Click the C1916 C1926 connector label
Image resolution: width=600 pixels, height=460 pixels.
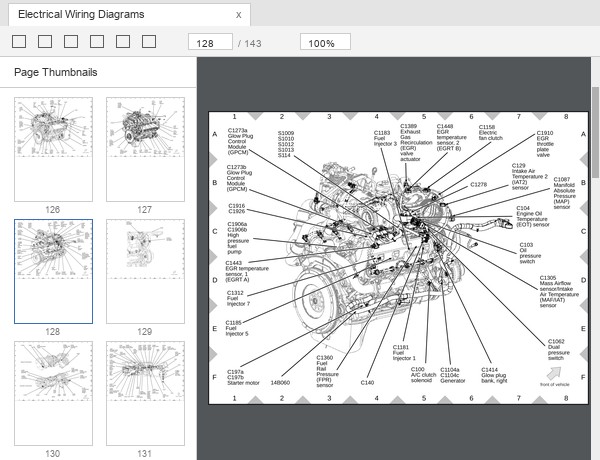tap(236, 209)
